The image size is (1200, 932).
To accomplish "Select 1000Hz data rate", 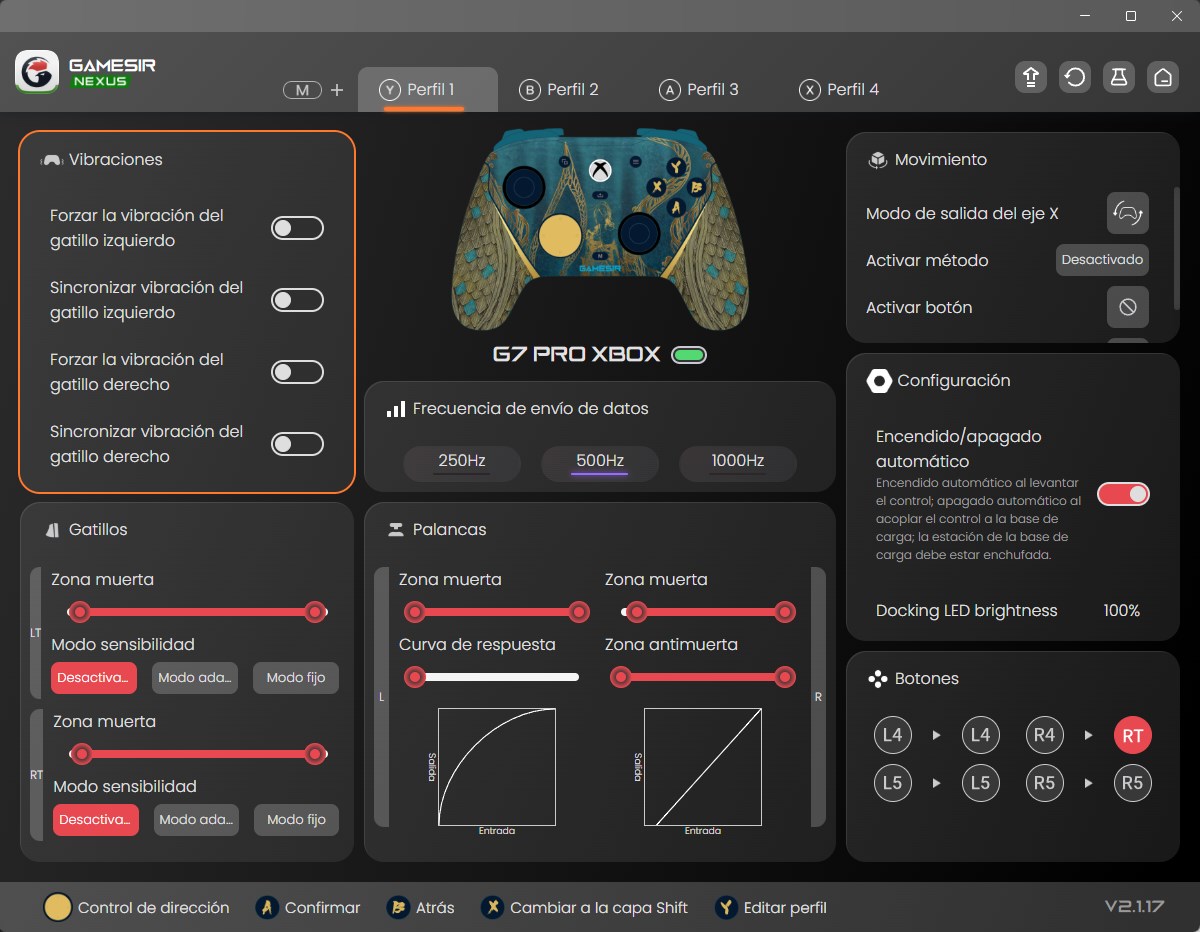I will [x=738, y=462].
